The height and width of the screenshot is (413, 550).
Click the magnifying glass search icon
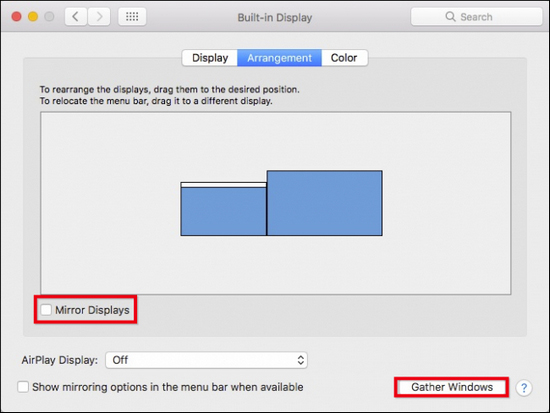point(450,16)
